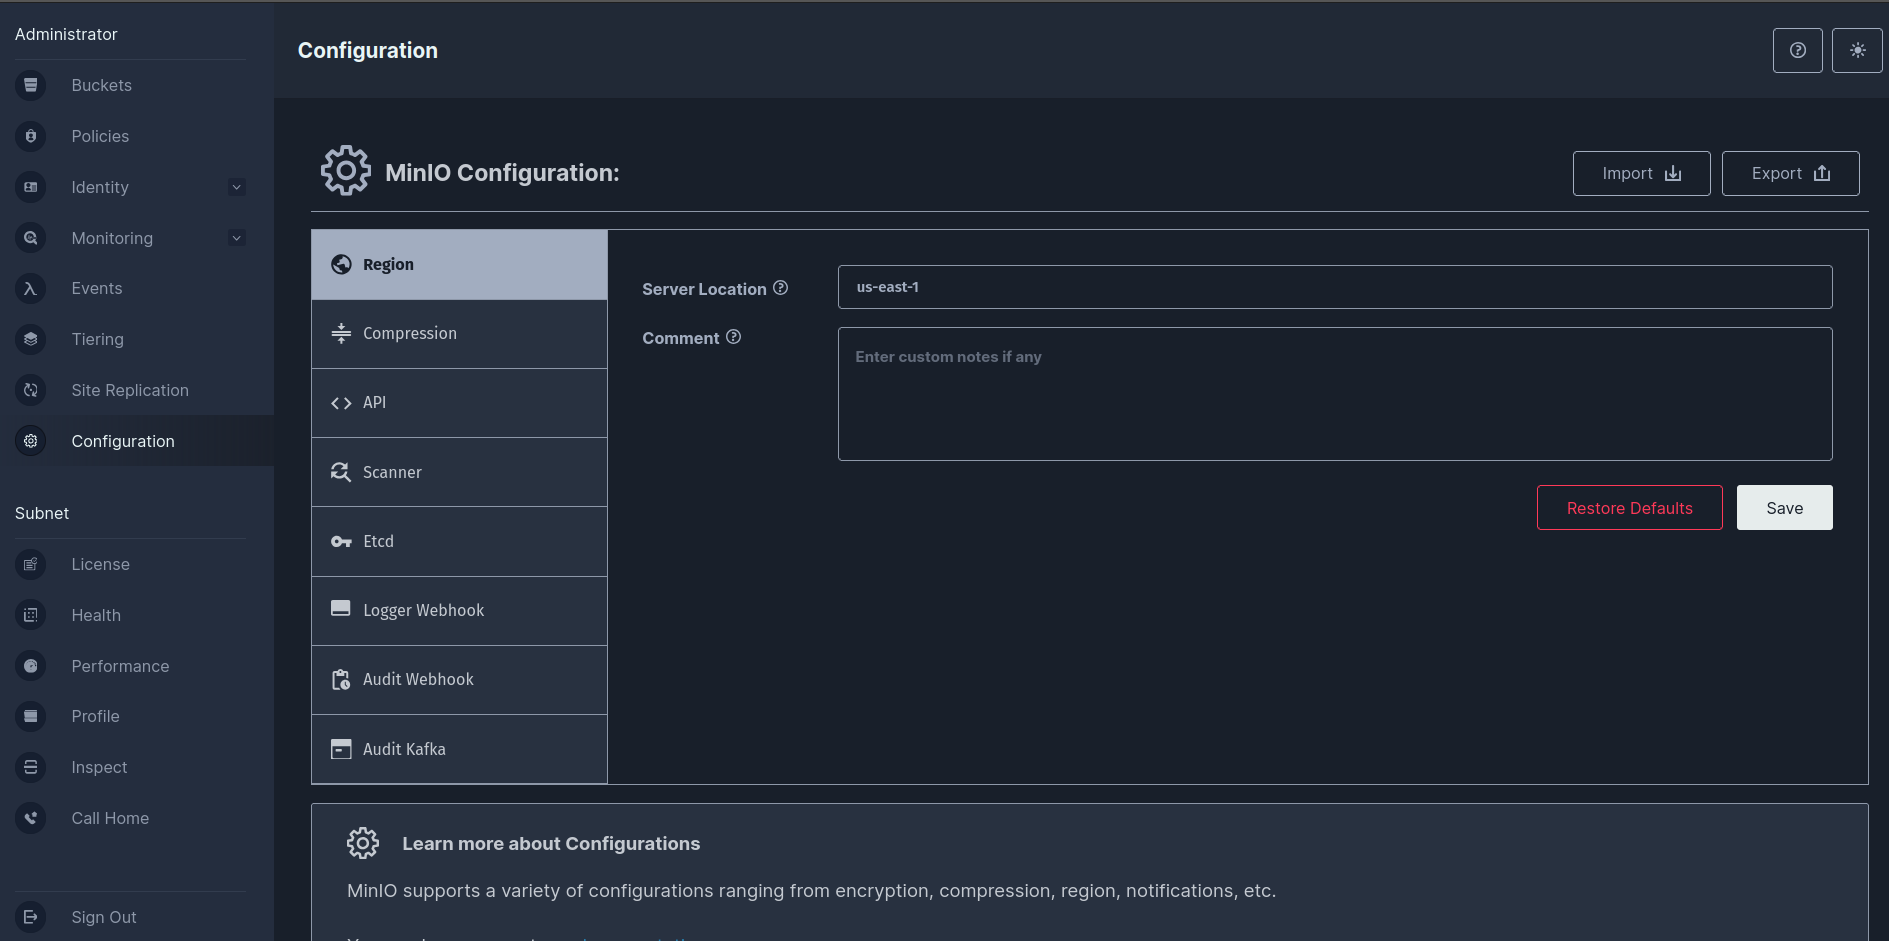
Task: Click the Etcd key icon
Action: pos(341,542)
